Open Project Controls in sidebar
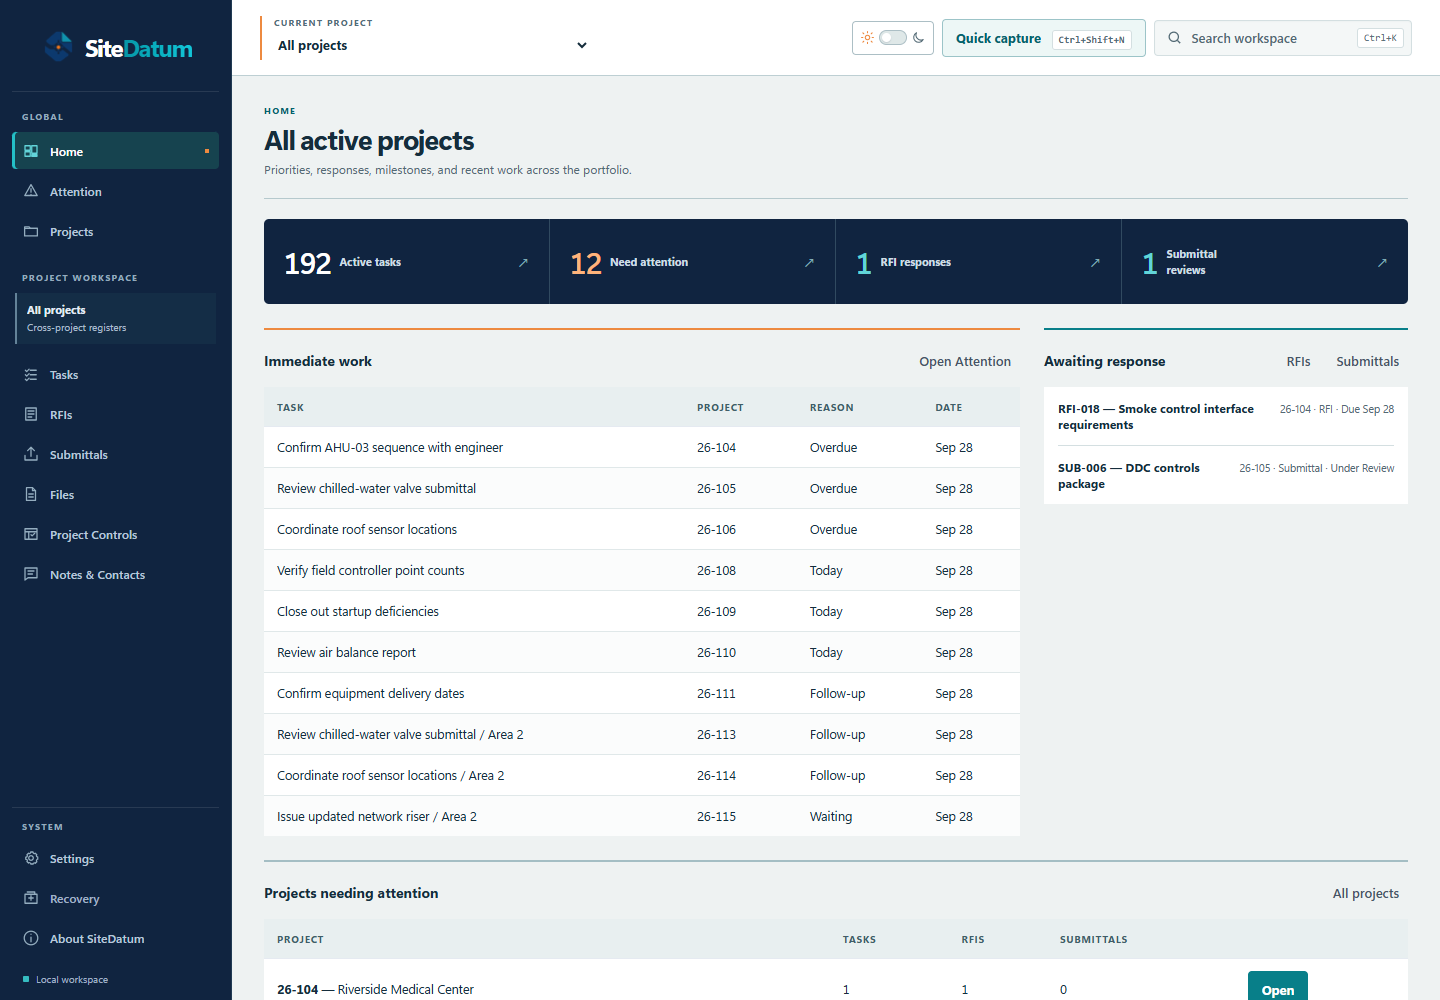Viewport: 1440px width, 1000px height. [x=115, y=534]
